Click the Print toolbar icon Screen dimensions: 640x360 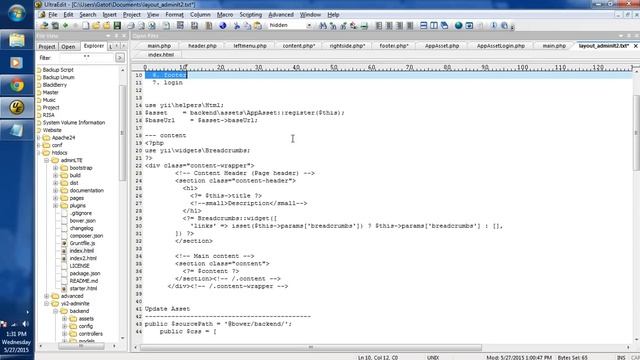click(x=131, y=26)
